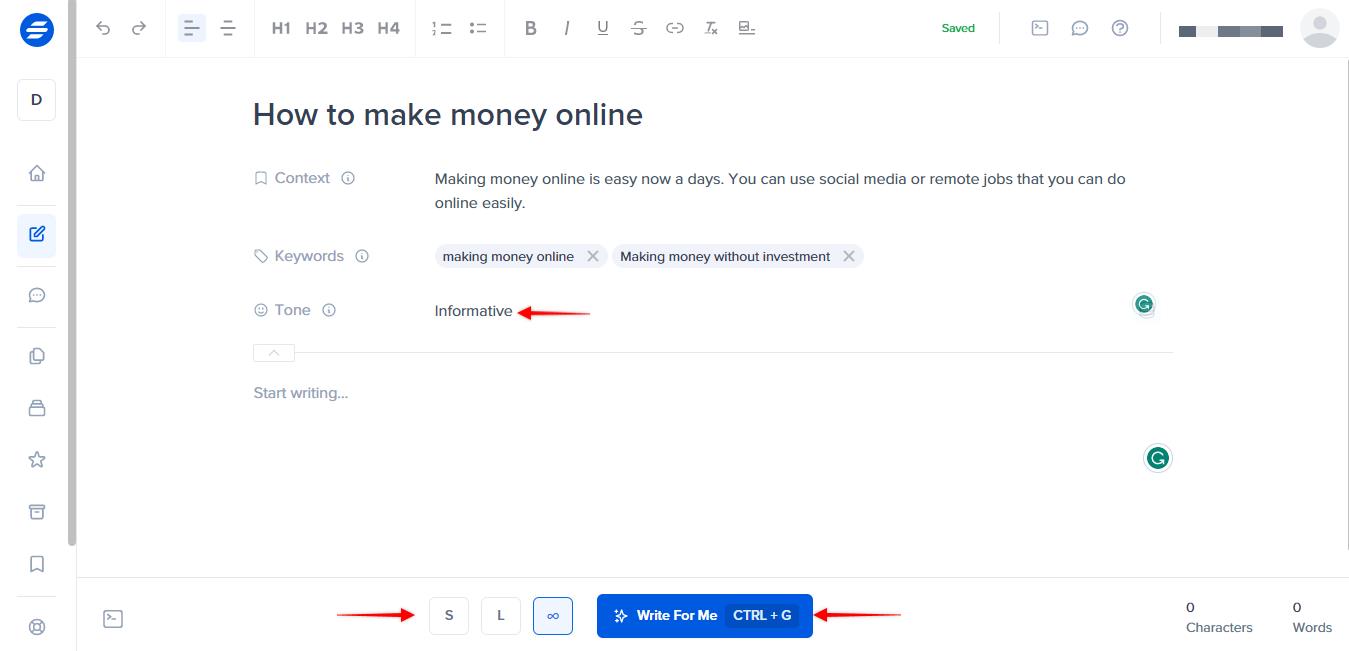1349x651 pixels.
Task: Enable the infinity unlimited output mode
Action: click(553, 615)
